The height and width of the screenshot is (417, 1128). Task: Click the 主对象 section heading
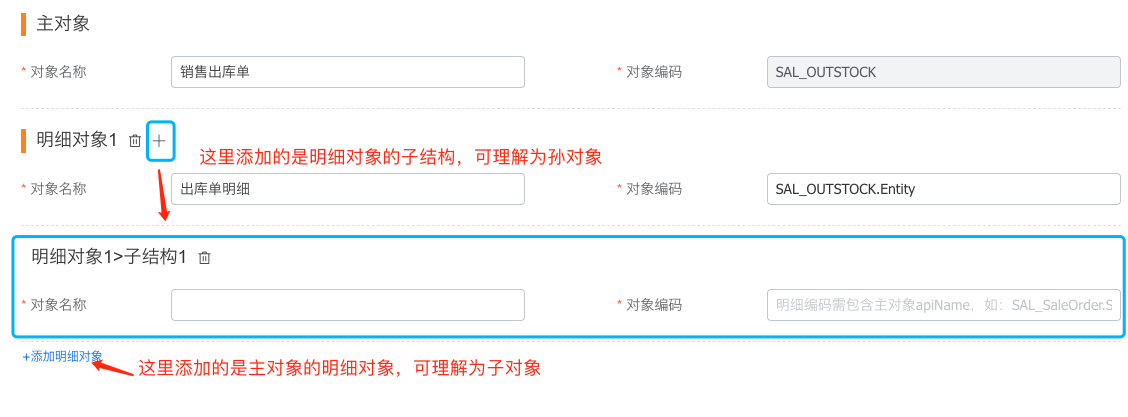tap(63, 24)
